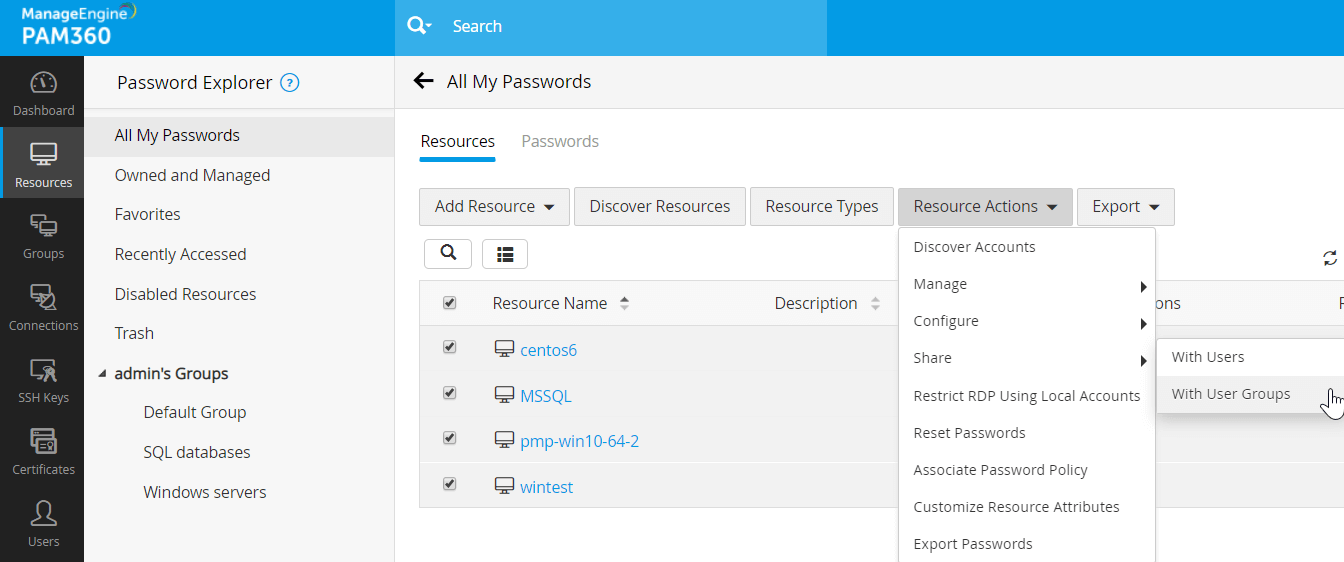Click the Discover Resources button
This screenshot has height=562, width=1344.
(659, 207)
